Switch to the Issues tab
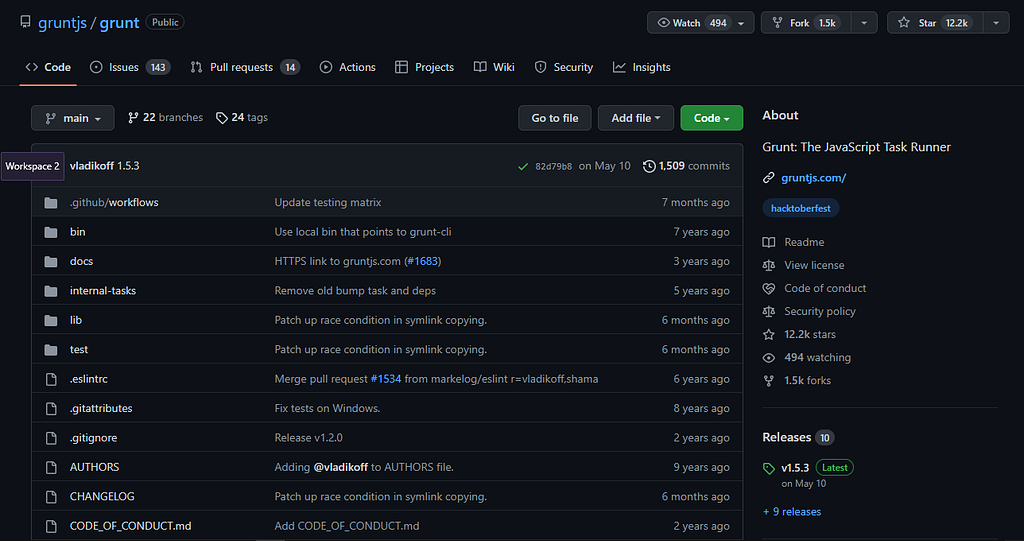 [x=130, y=67]
